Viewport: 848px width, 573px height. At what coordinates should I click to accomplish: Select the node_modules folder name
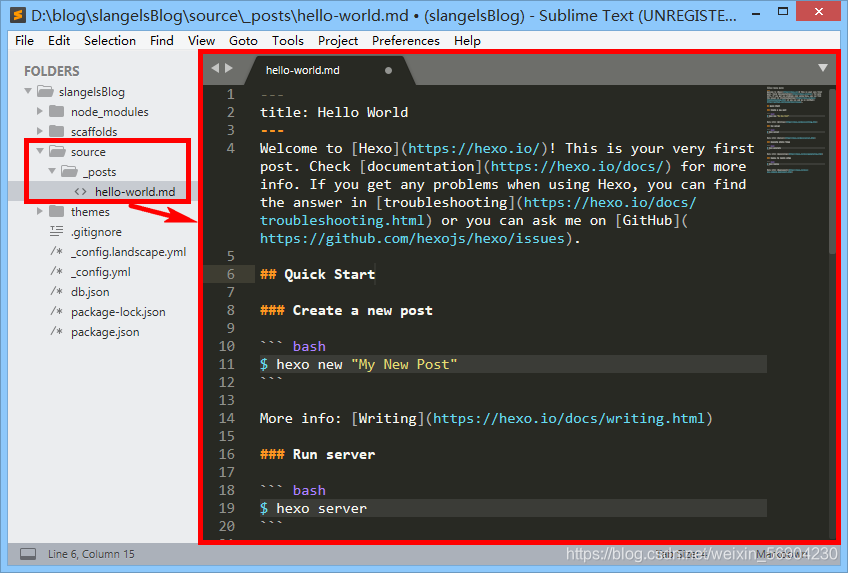[x=109, y=112]
